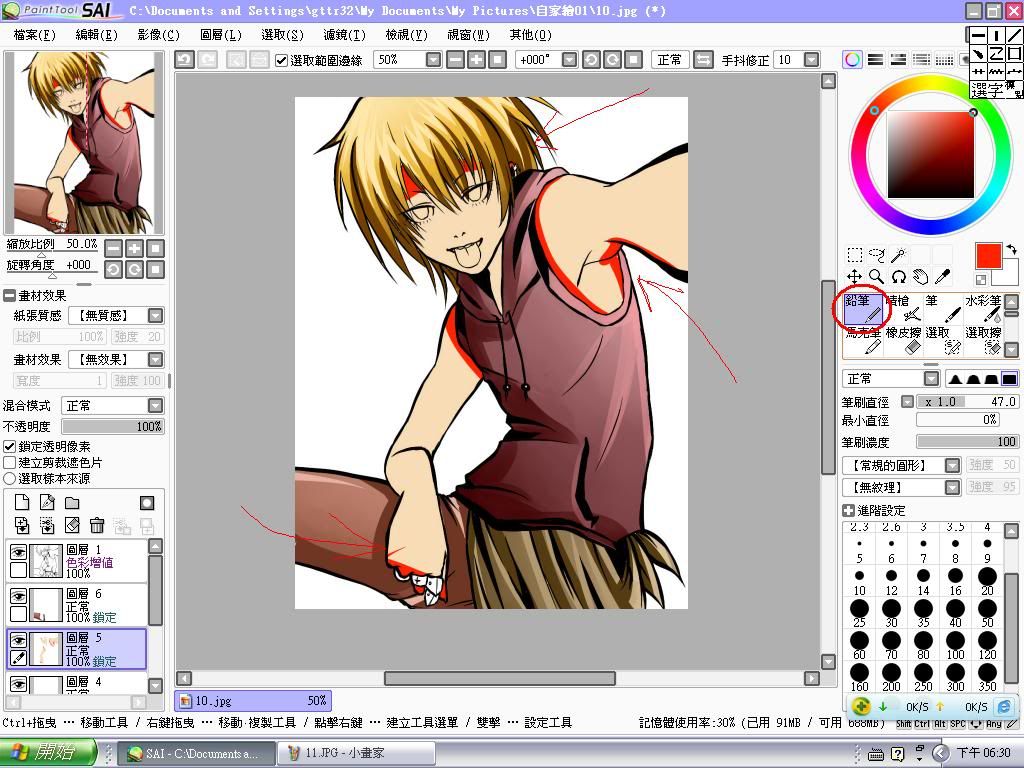Switch to 11.JPG - 小畫家 taskbar window
This screenshot has width=1024, height=768.
coord(355,753)
